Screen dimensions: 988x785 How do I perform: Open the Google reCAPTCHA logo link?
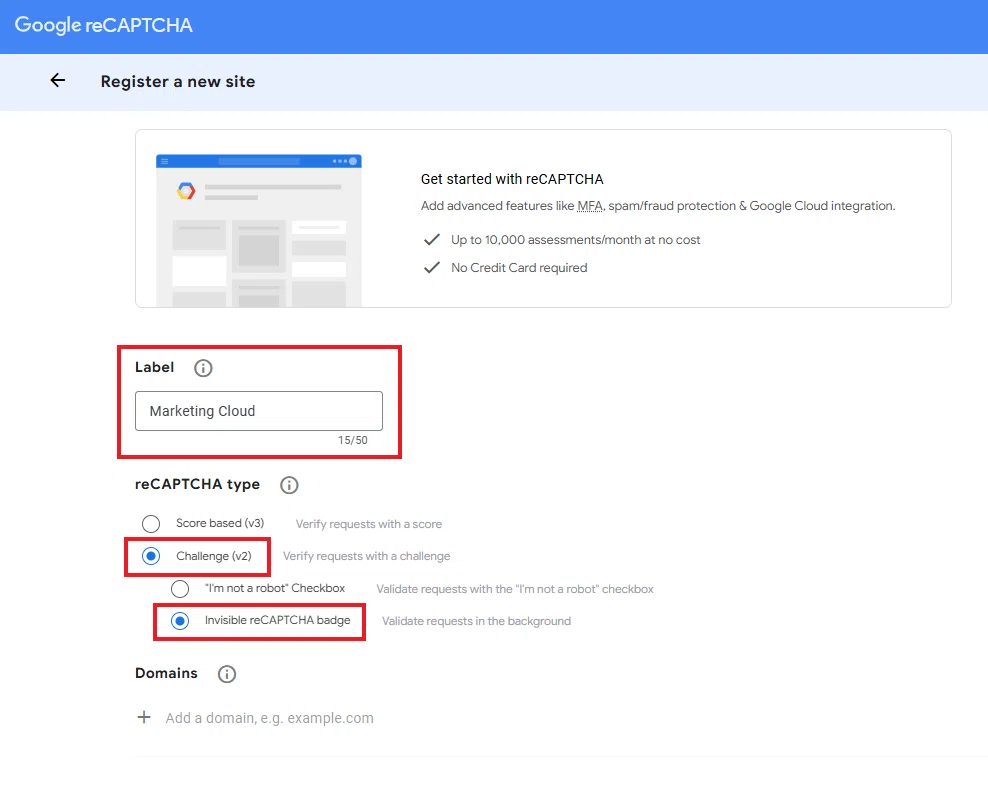pyautogui.click(x=103, y=25)
